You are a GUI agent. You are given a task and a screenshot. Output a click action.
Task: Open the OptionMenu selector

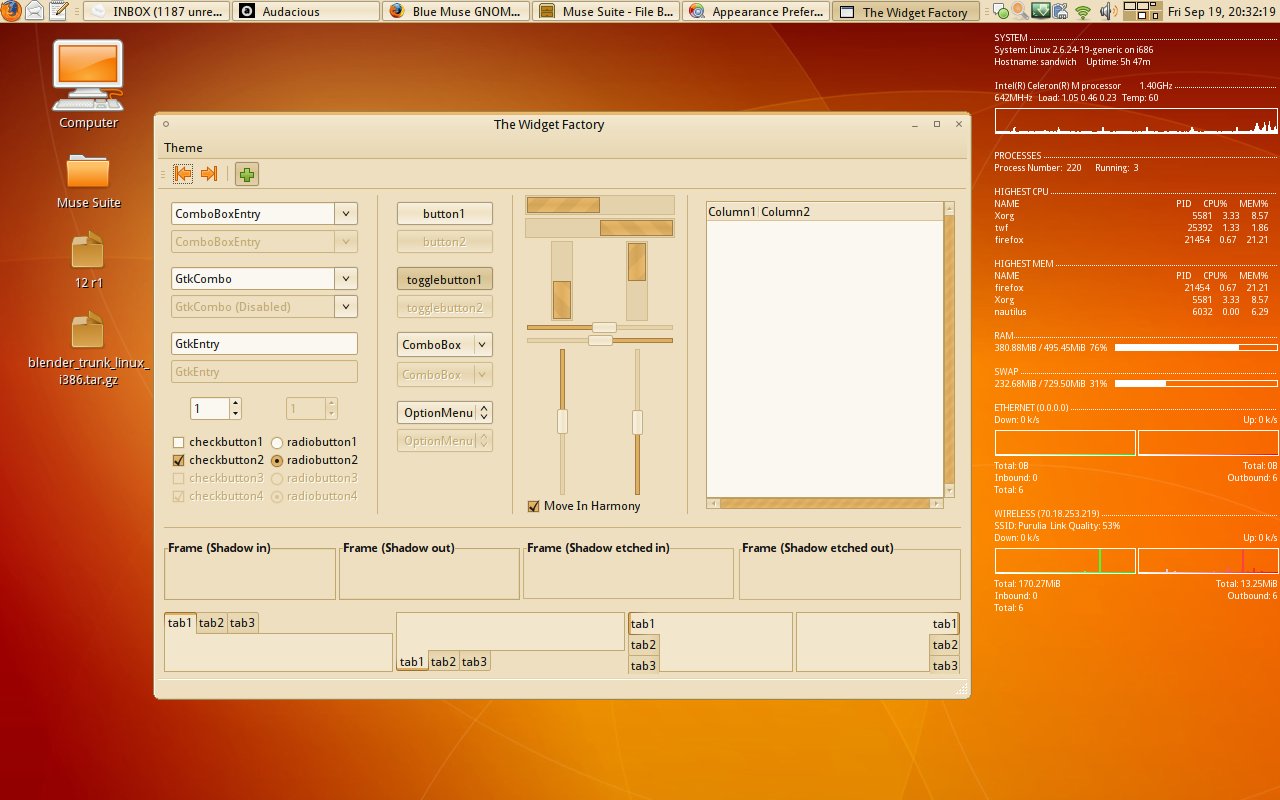(x=445, y=412)
